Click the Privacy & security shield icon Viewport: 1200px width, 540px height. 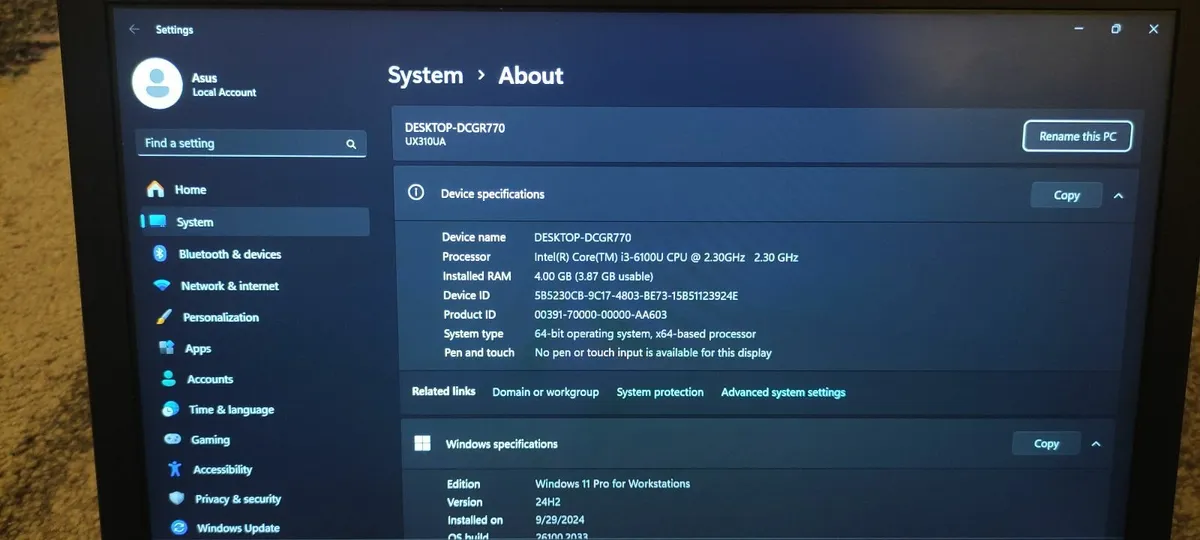coord(177,498)
